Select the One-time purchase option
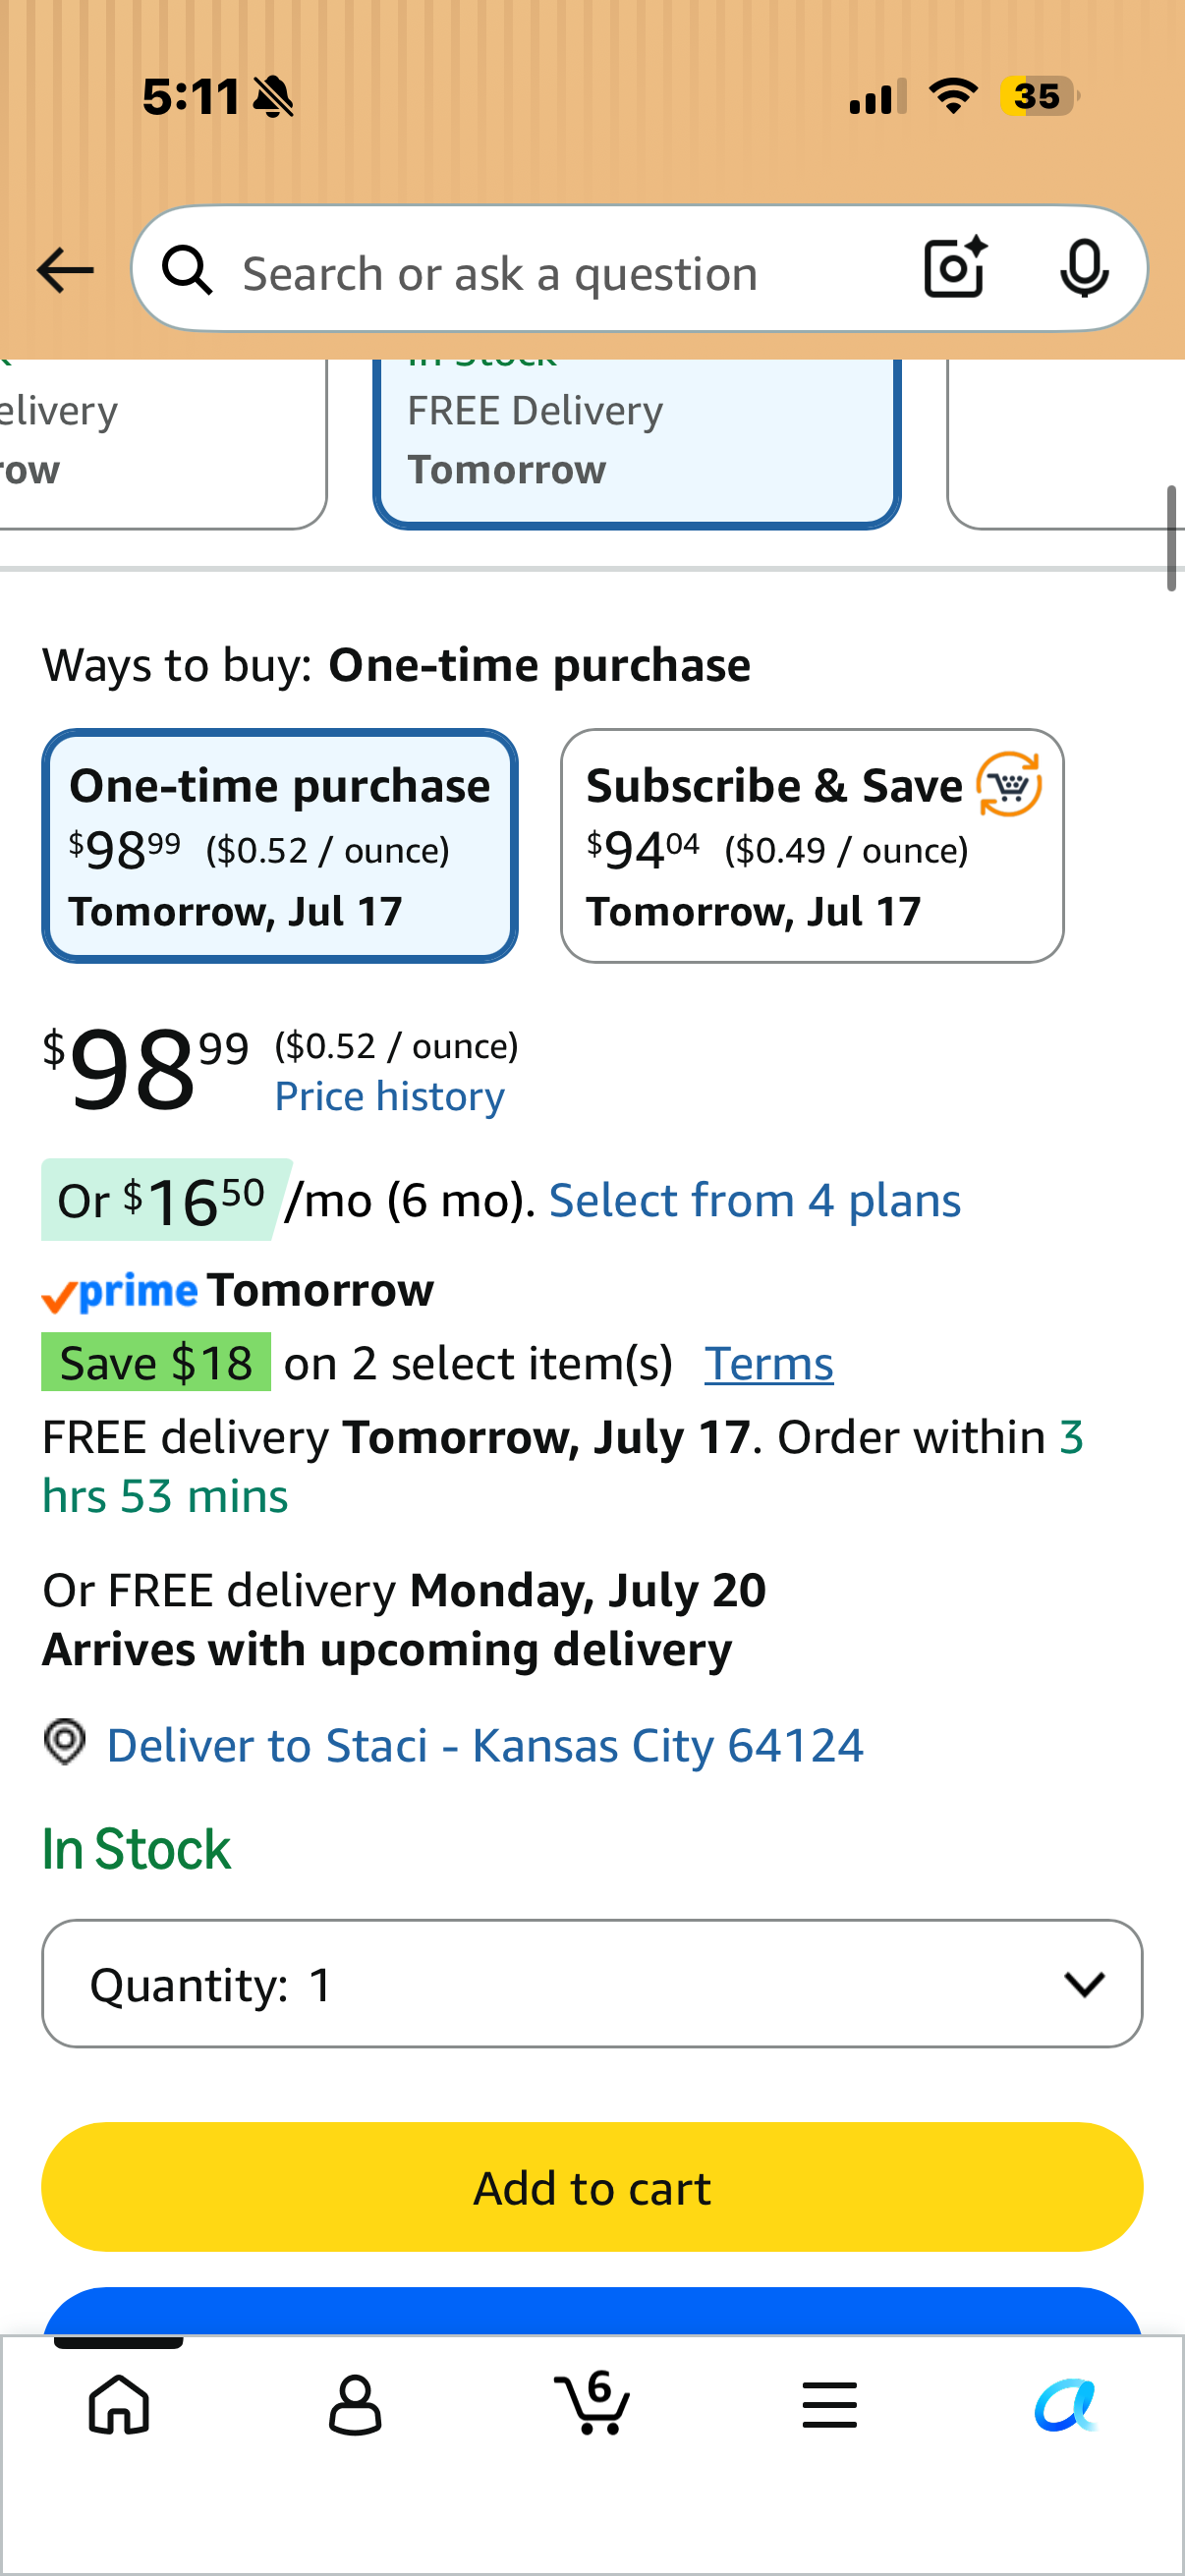The image size is (1185, 2576). (x=280, y=846)
